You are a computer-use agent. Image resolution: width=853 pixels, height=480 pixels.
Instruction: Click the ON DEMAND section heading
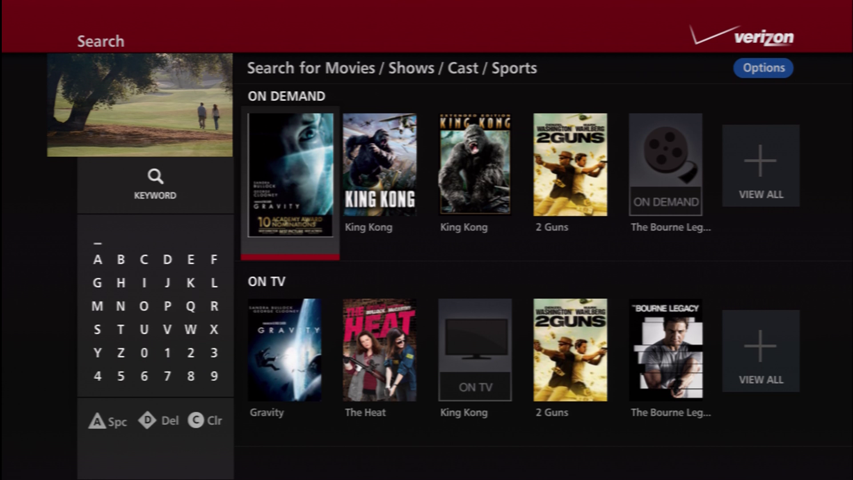(x=286, y=96)
